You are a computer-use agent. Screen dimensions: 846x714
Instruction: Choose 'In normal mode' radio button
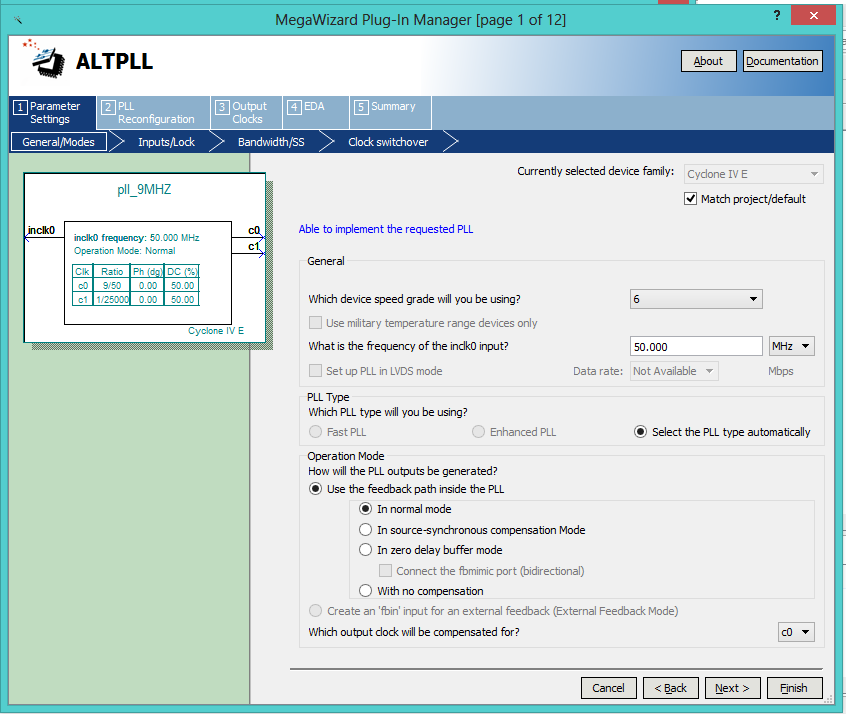click(365, 509)
